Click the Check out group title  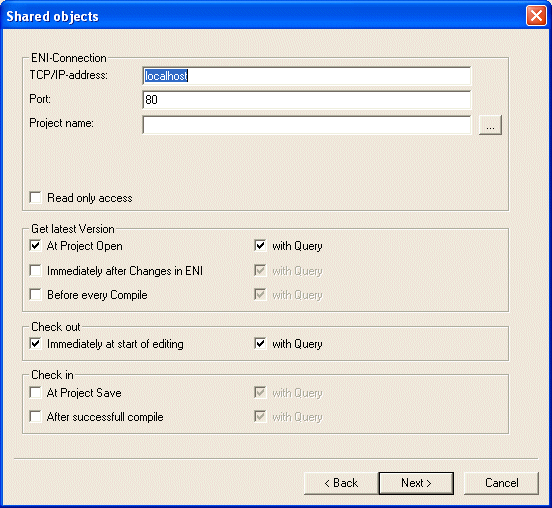[x=56, y=327]
